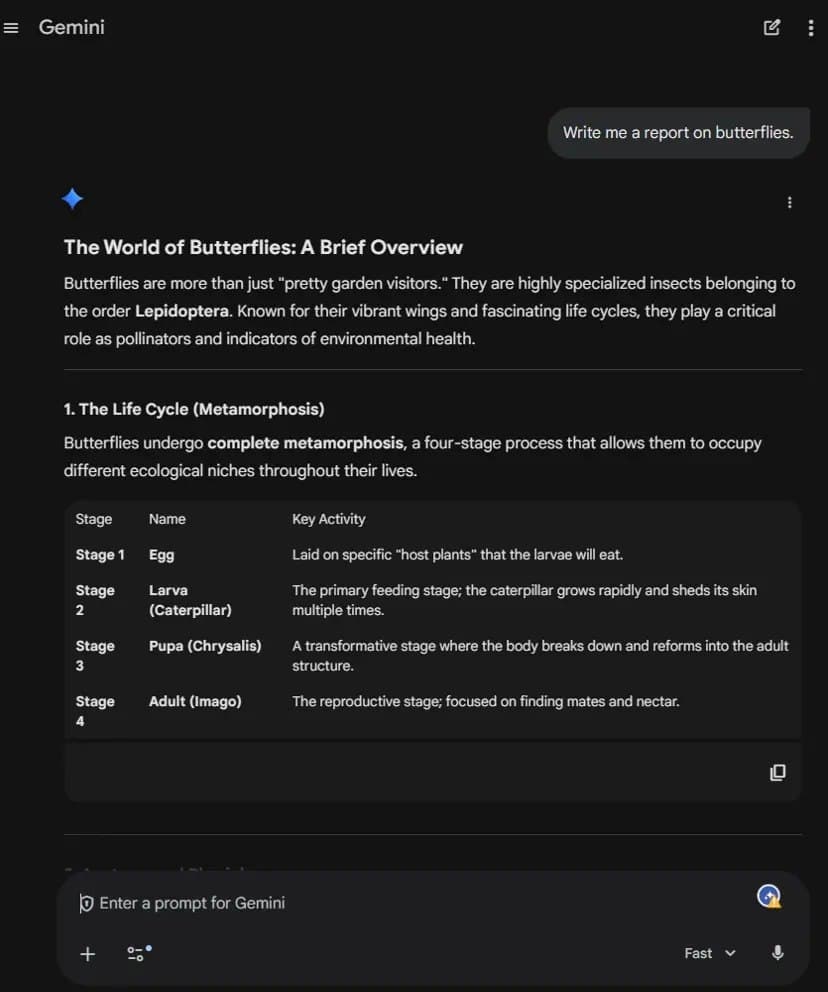Click the Gemini title text
Viewport: 828px width, 992px height.
(x=71, y=27)
